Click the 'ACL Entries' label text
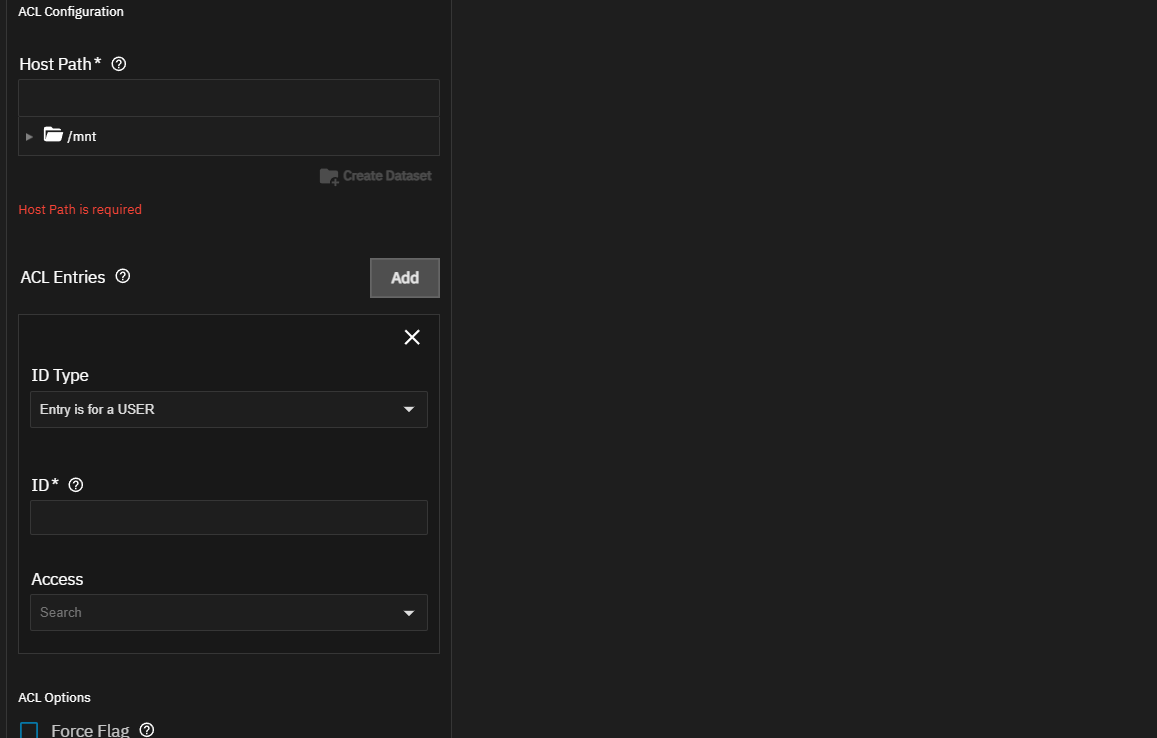The image size is (1157, 738). 63,277
